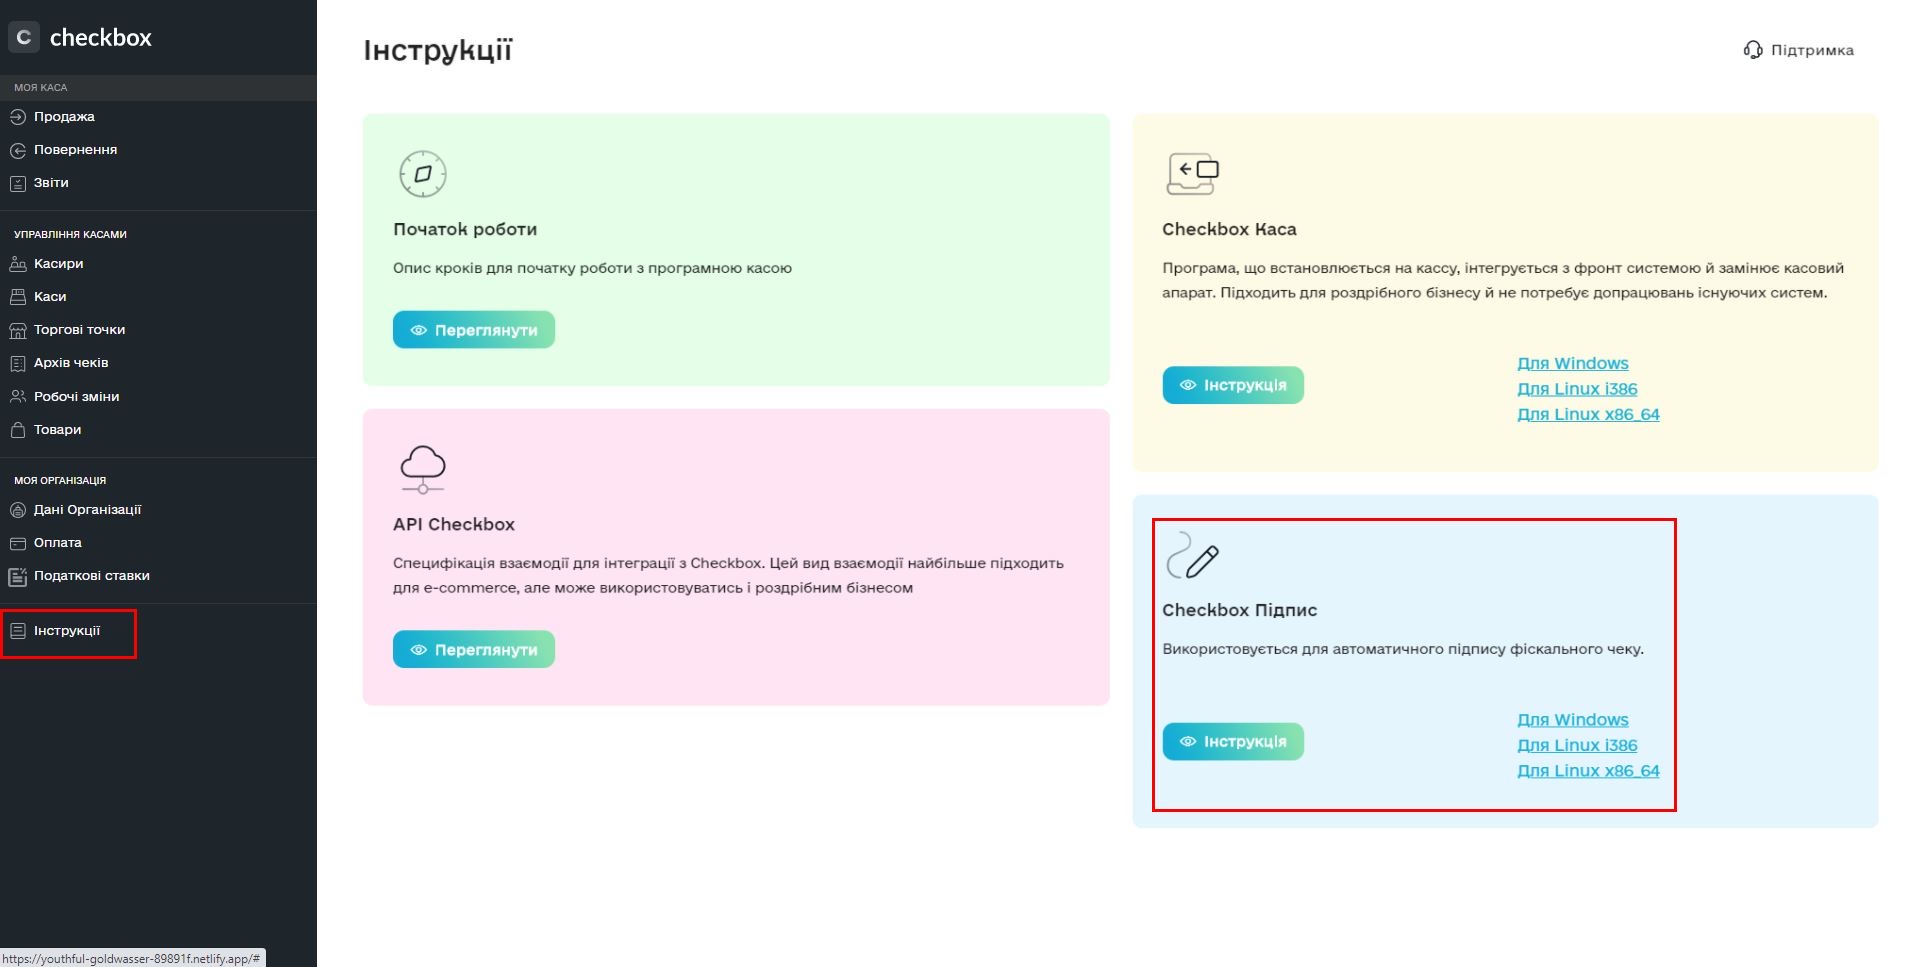
Task: Open Для Linux i386 link in Checkbox Каса
Action: 1577,389
